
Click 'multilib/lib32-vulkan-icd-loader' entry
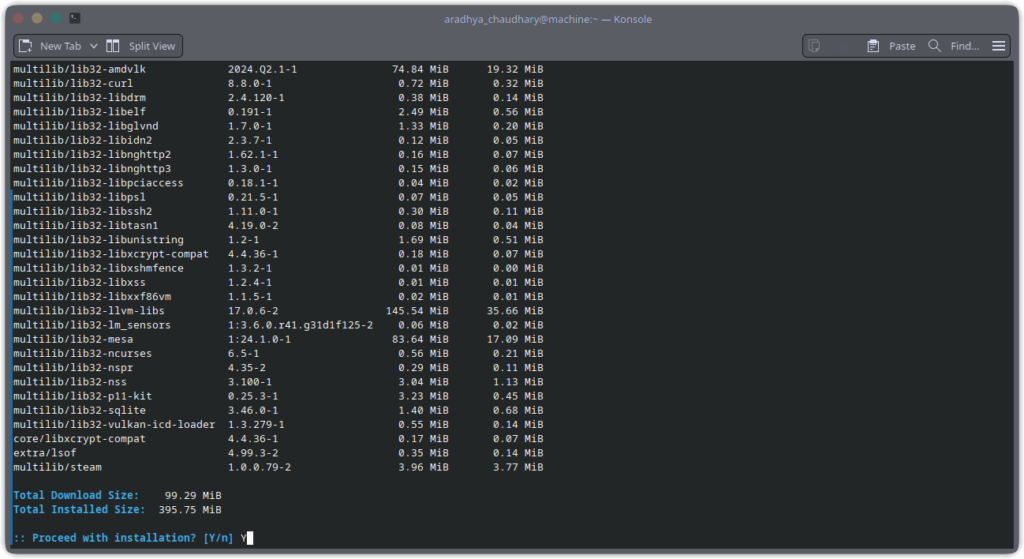pos(114,424)
